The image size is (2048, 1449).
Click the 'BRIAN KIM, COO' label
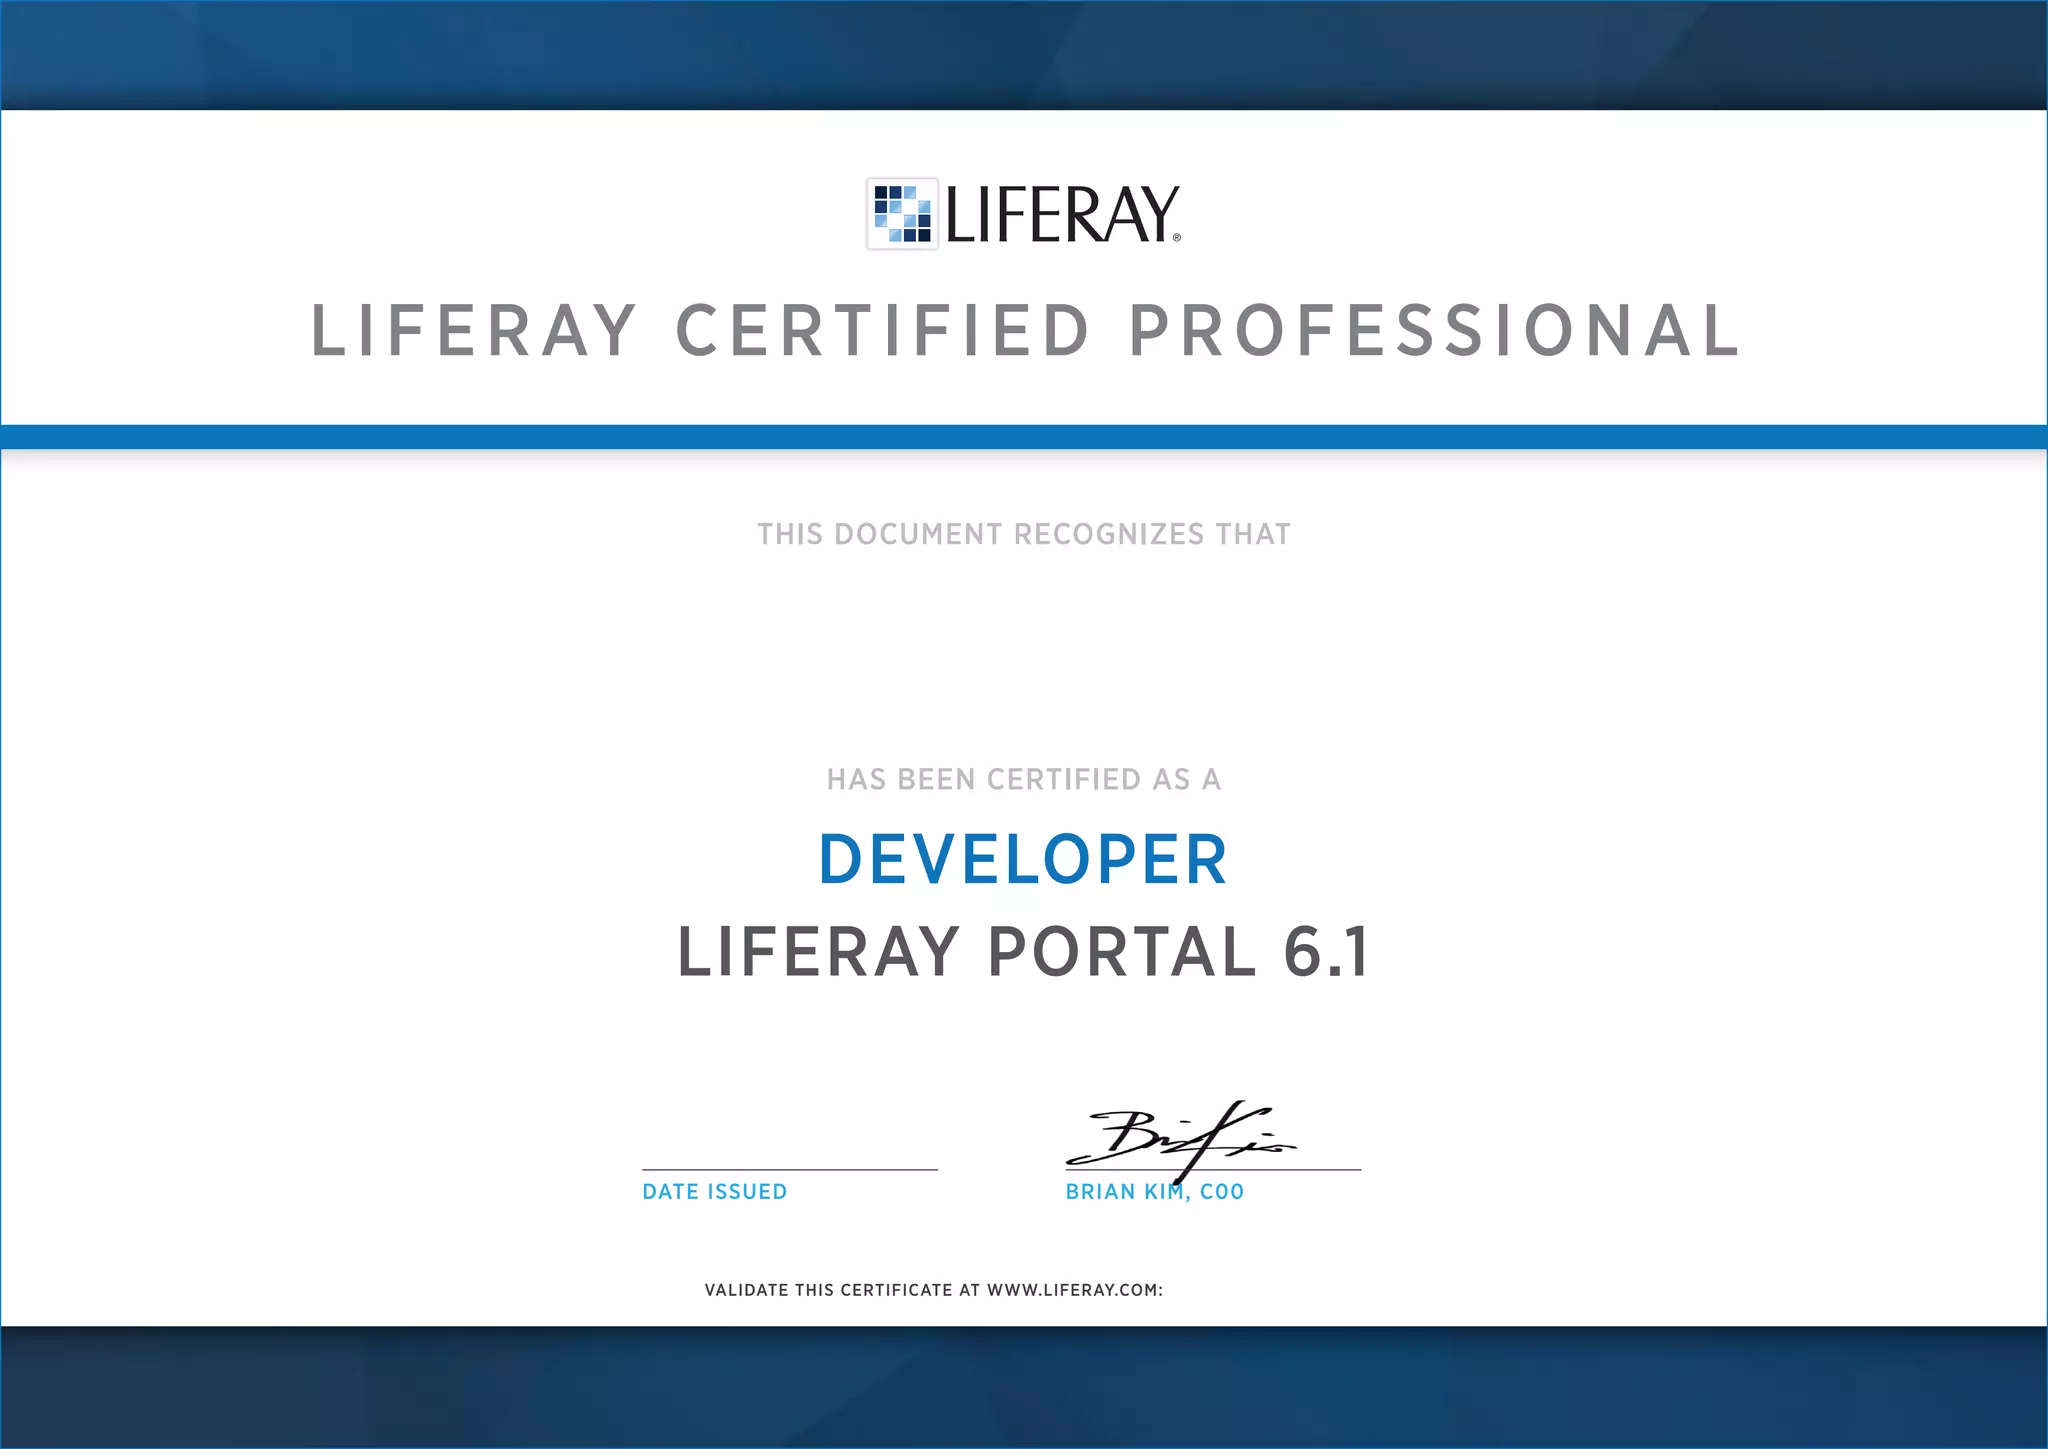click(x=1155, y=1192)
